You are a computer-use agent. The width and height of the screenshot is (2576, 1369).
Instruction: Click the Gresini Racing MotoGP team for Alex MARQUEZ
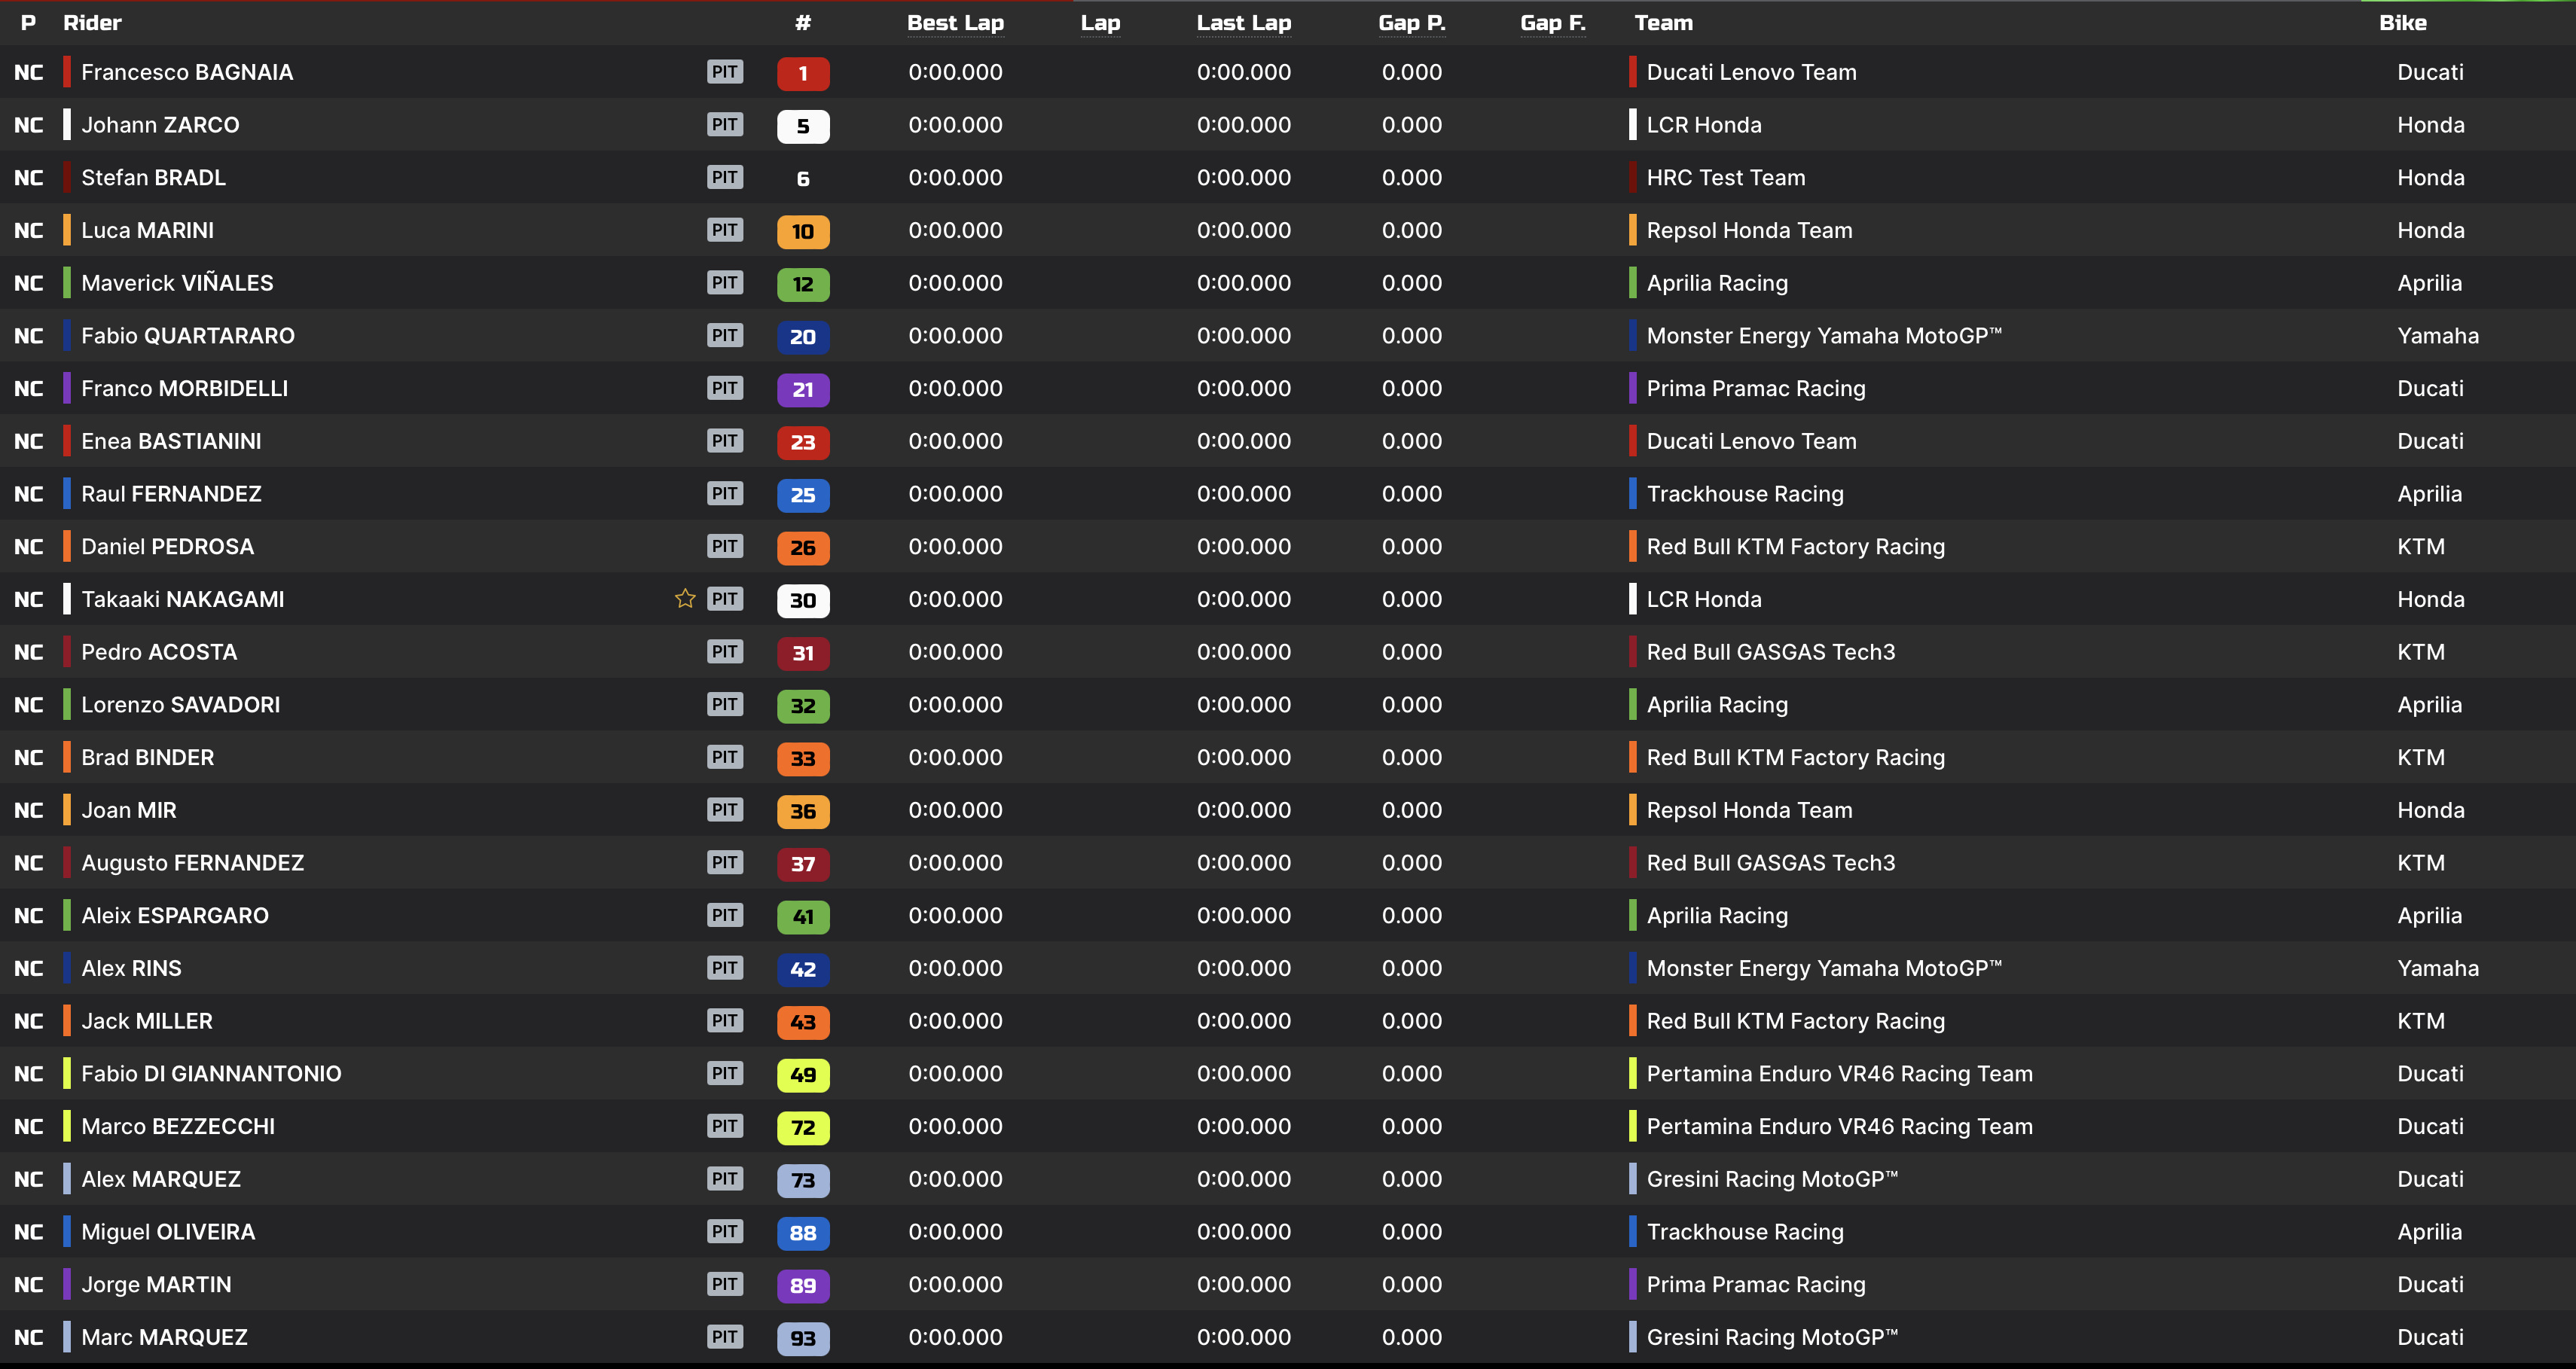(x=1771, y=1179)
